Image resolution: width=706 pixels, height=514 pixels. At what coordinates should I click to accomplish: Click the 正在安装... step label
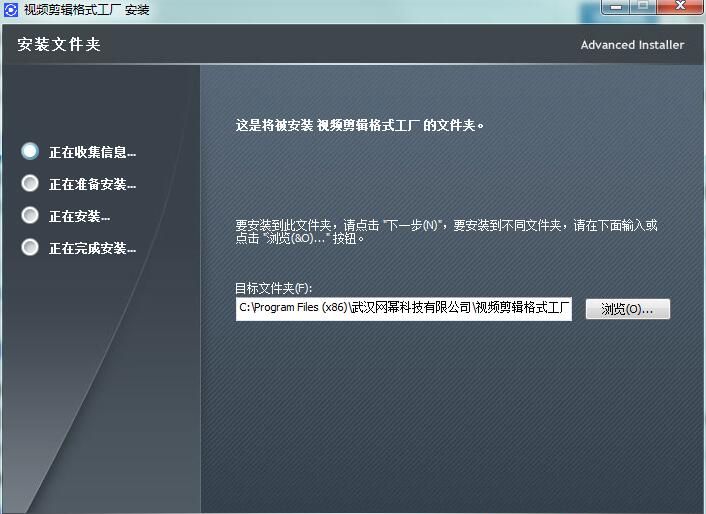(79, 217)
